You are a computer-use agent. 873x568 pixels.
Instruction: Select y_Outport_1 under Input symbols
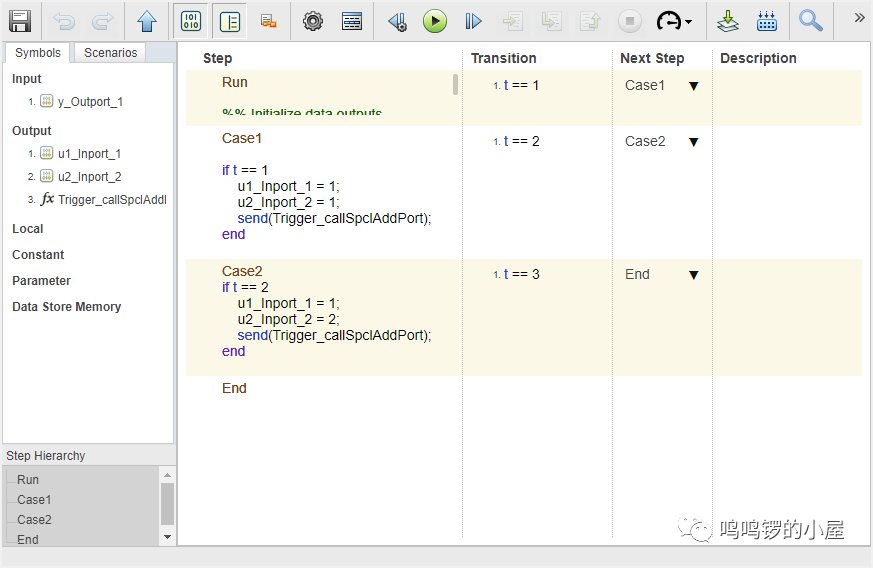click(x=90, y=102)
